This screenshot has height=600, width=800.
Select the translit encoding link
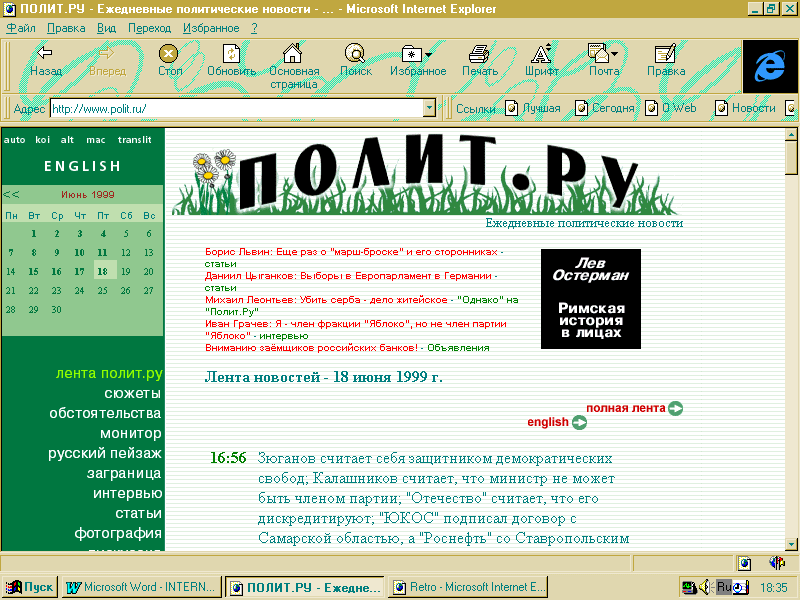(135, 140)
